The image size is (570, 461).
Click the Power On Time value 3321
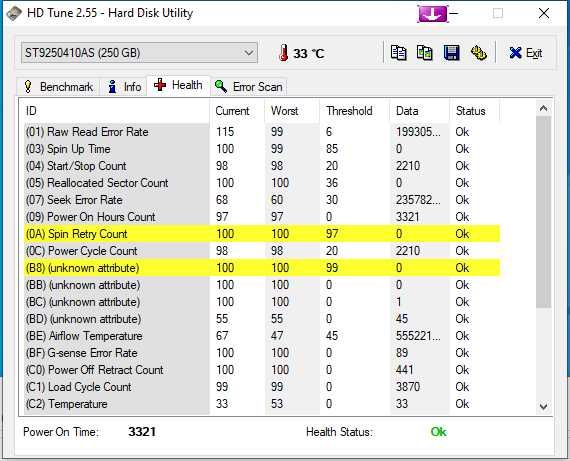[x=142, y=432]
